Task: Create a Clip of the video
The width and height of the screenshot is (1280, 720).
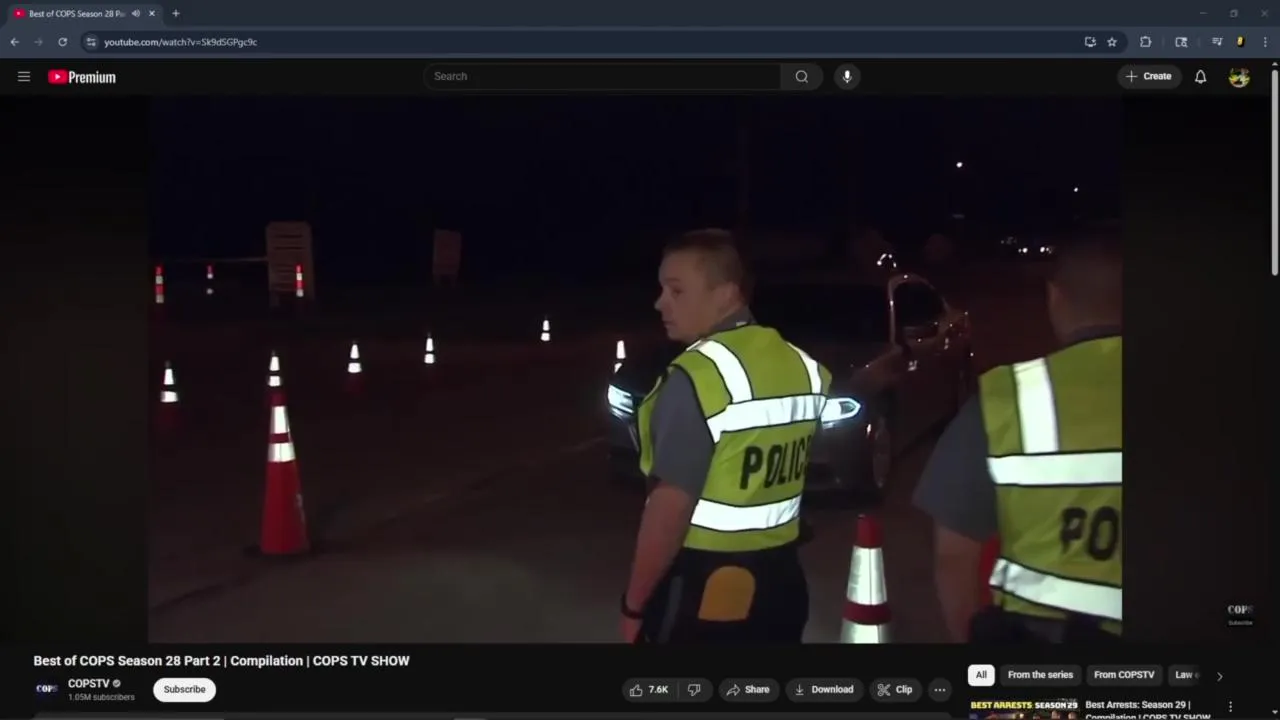Action: click(895, 689)
